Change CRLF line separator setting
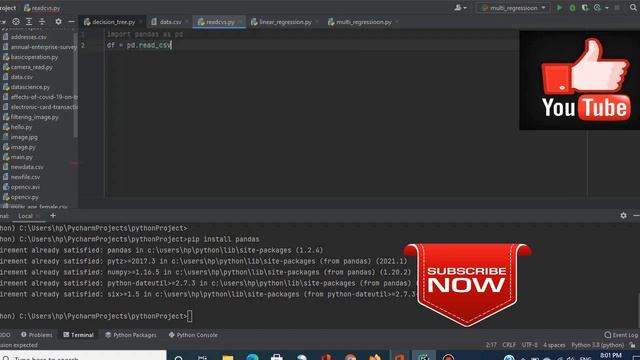 (x=509, y=345)
